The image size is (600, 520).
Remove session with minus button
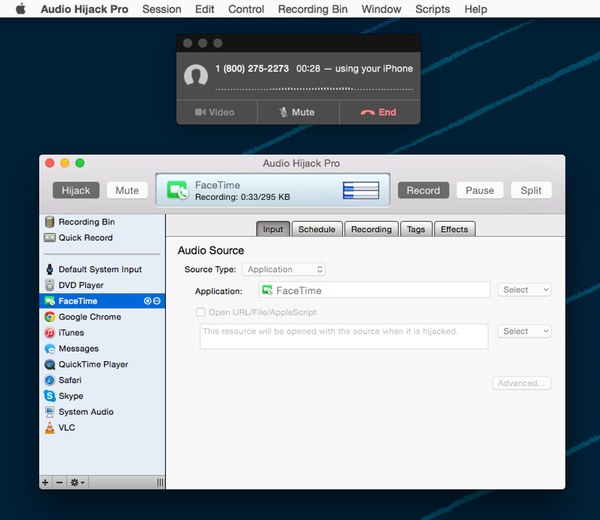(59, 482)
